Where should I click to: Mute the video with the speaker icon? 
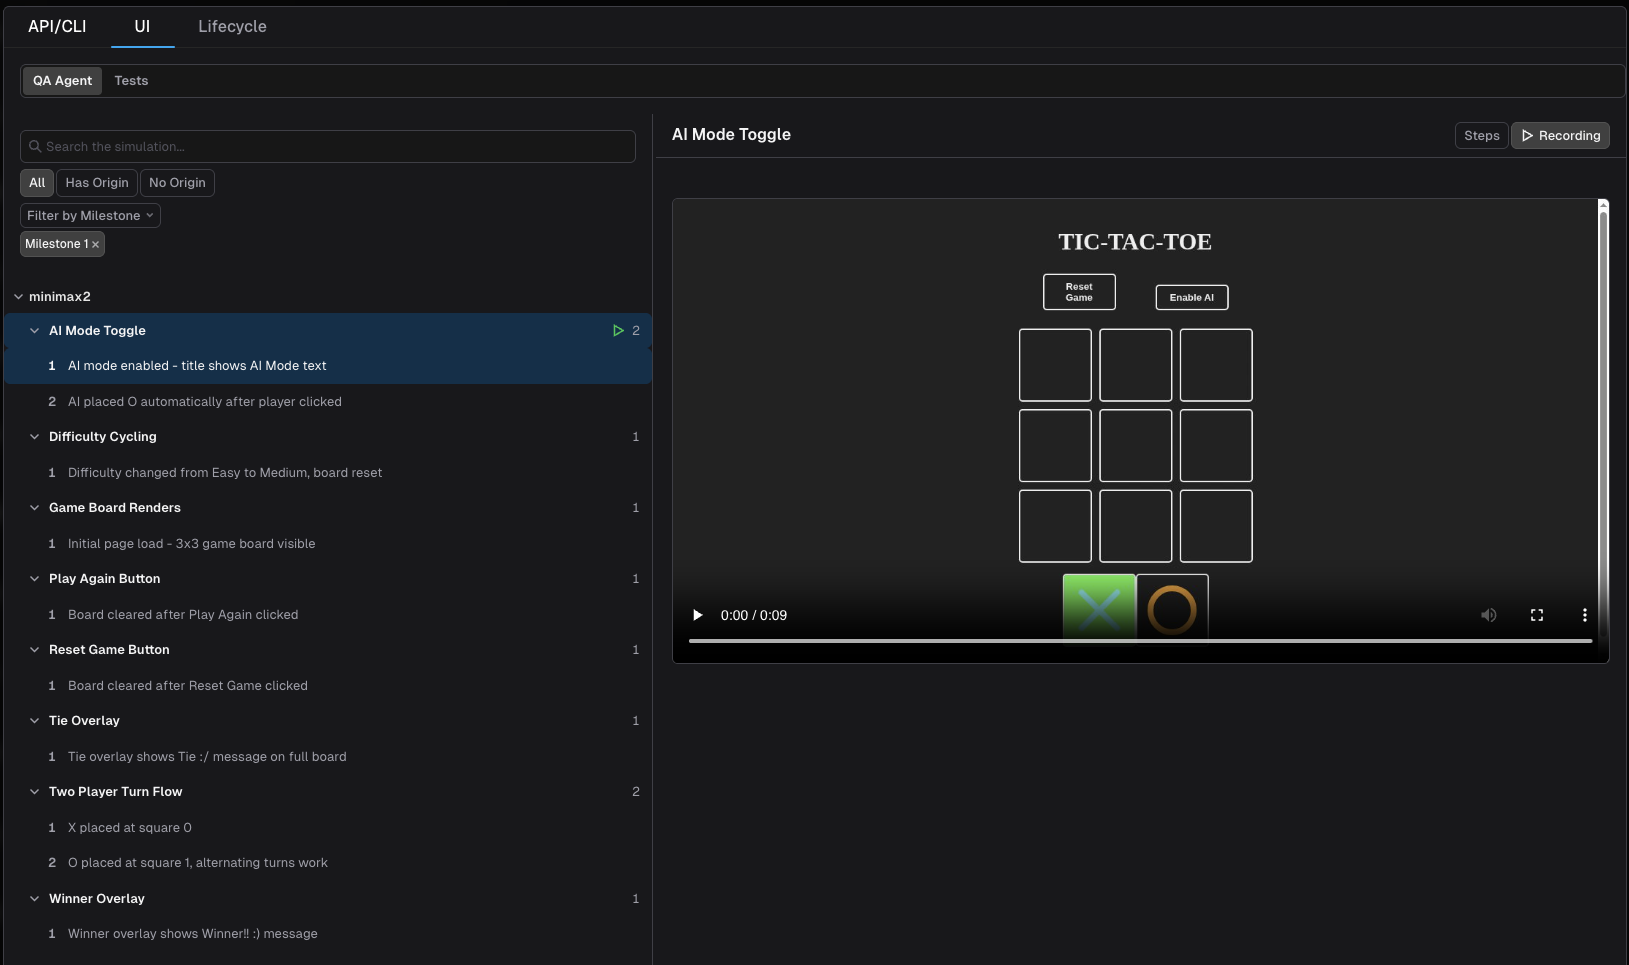pos(1488,615)
